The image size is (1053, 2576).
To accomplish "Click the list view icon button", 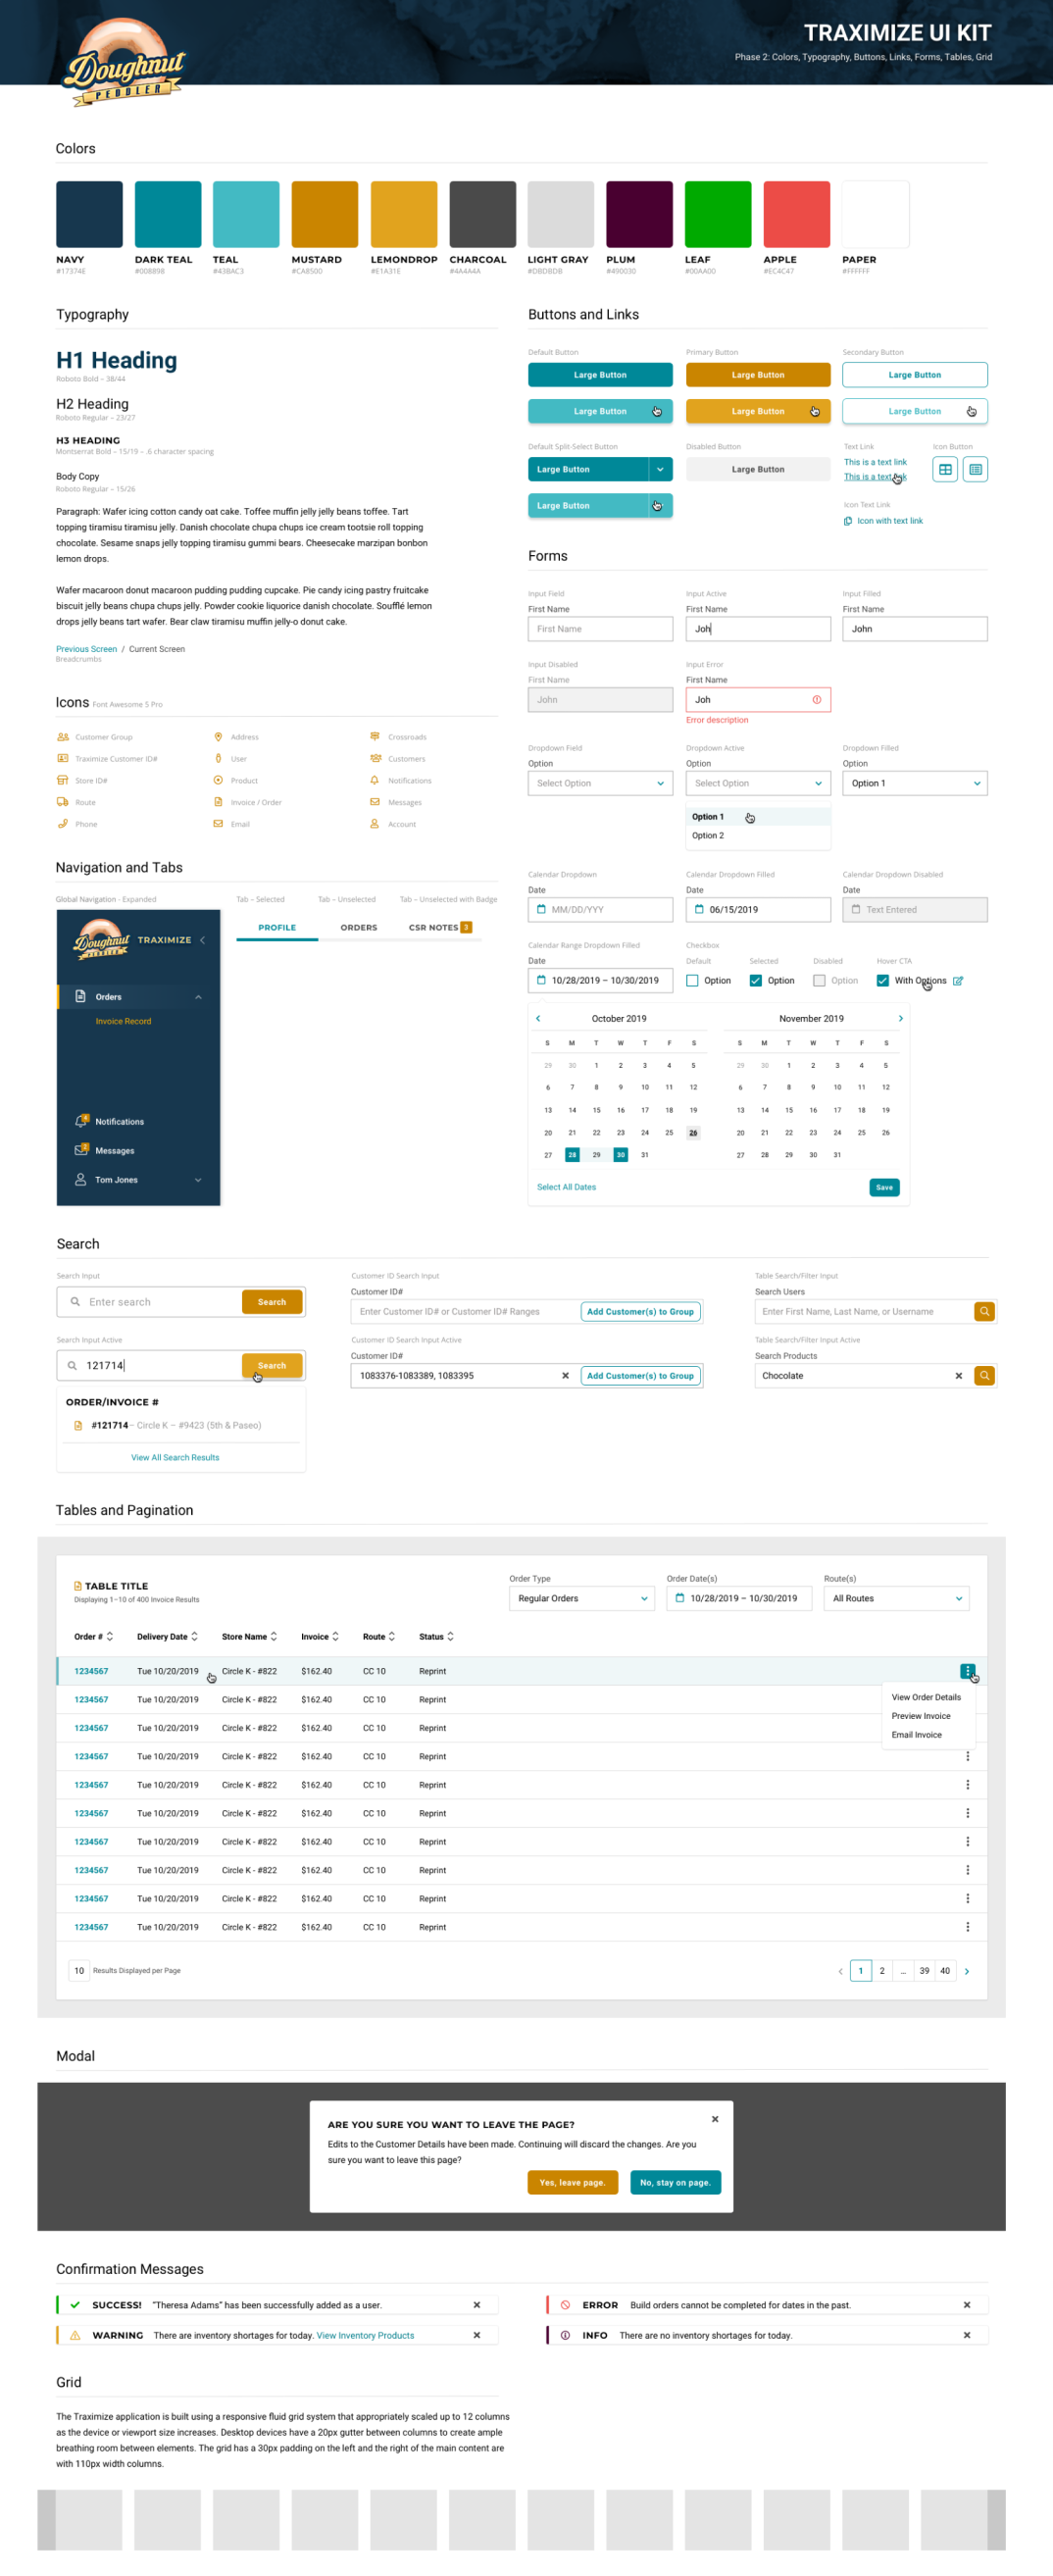I will (x=975, y=469).
